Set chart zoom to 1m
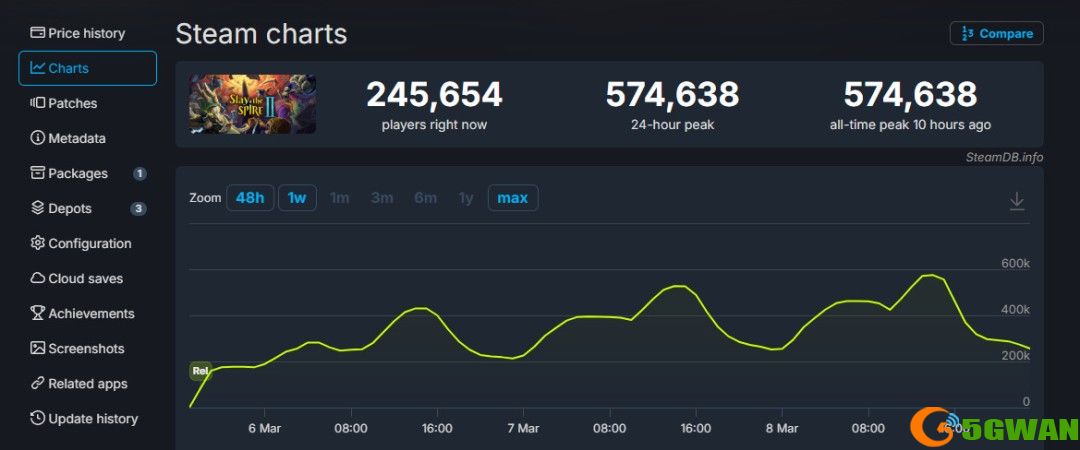This screenshot has height=450, width=1080. tap(340, 198)
